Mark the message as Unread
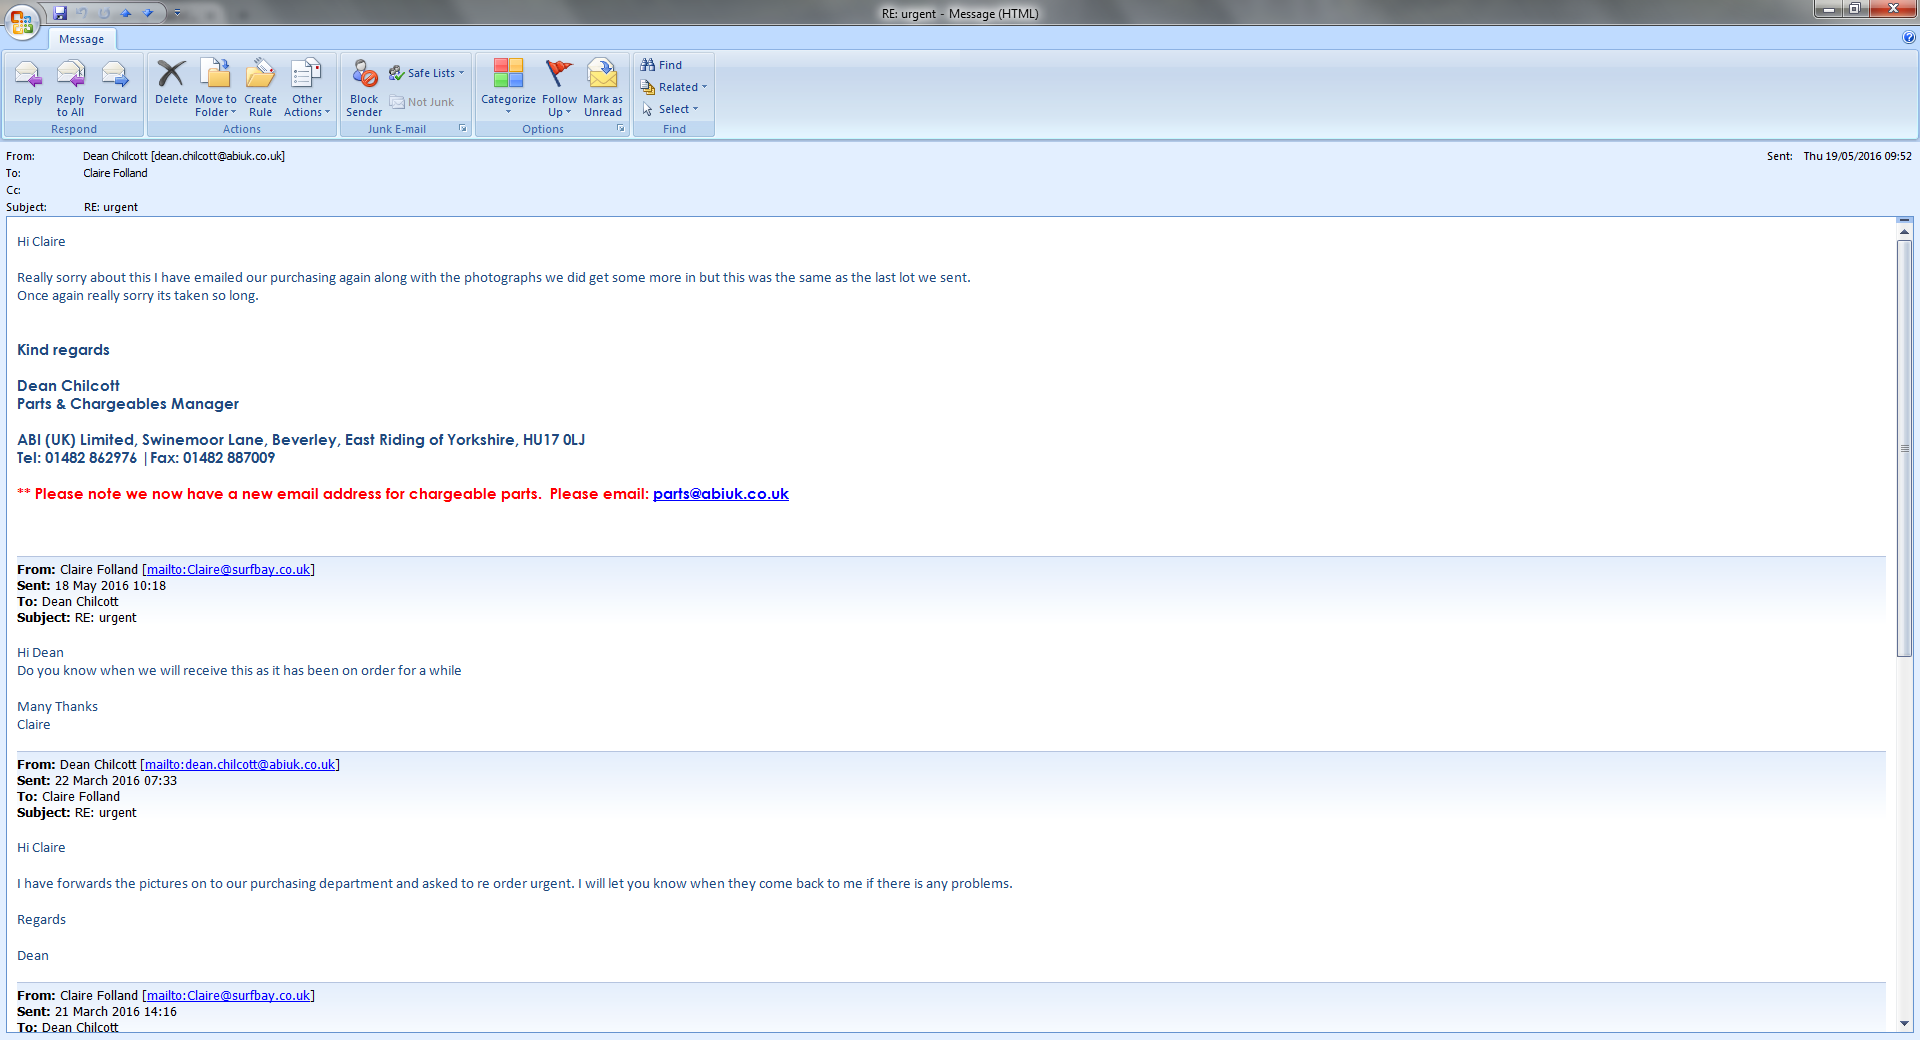The height and width of the screenshot is (1040, 1920). [x=603, y=88]
